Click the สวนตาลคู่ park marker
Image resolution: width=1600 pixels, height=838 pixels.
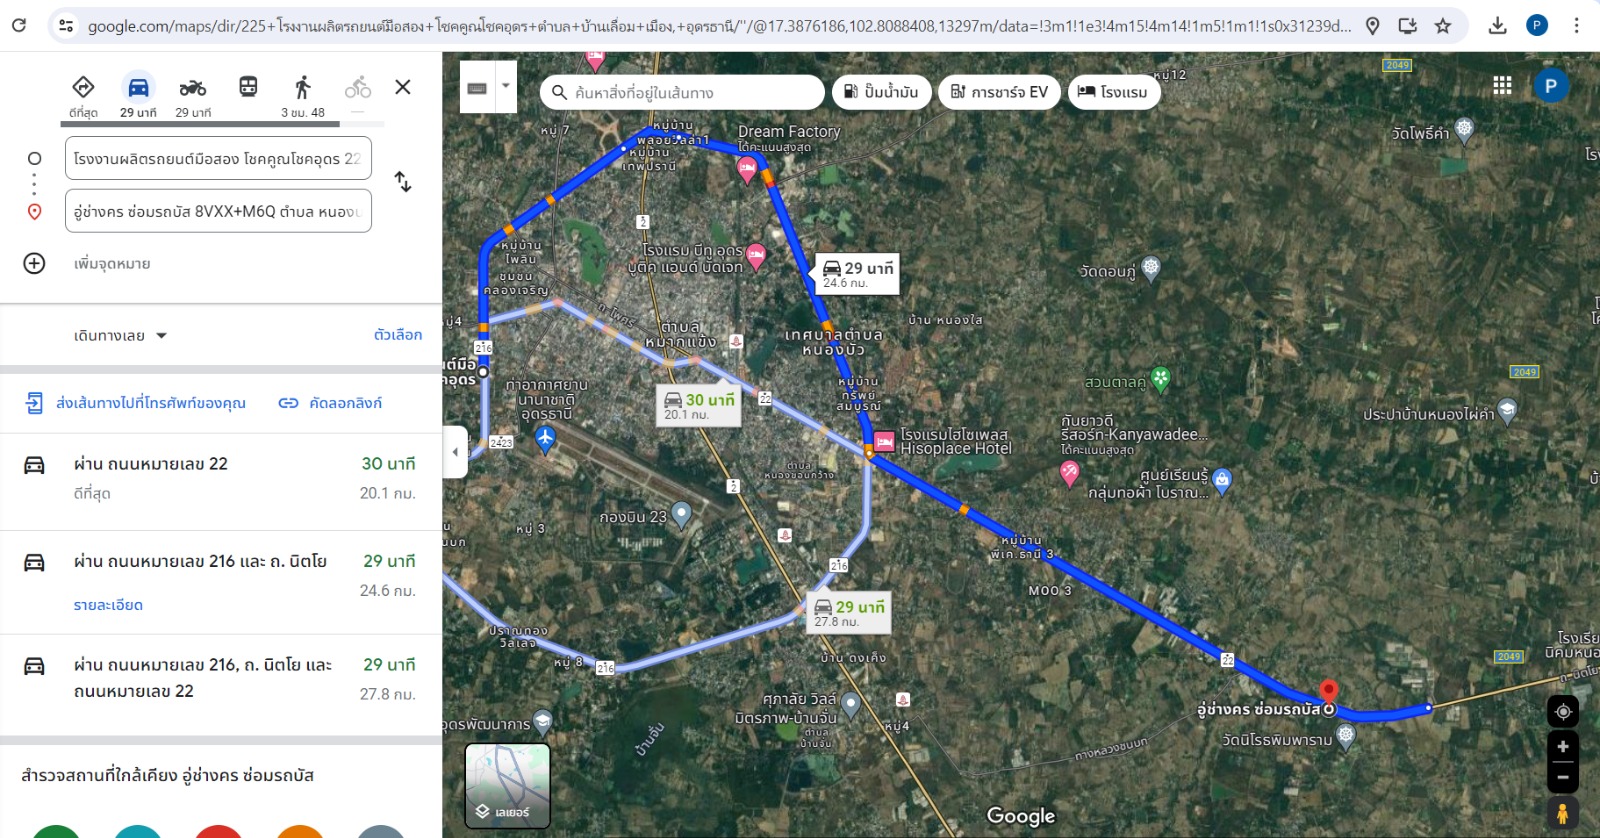point(1160,378)
